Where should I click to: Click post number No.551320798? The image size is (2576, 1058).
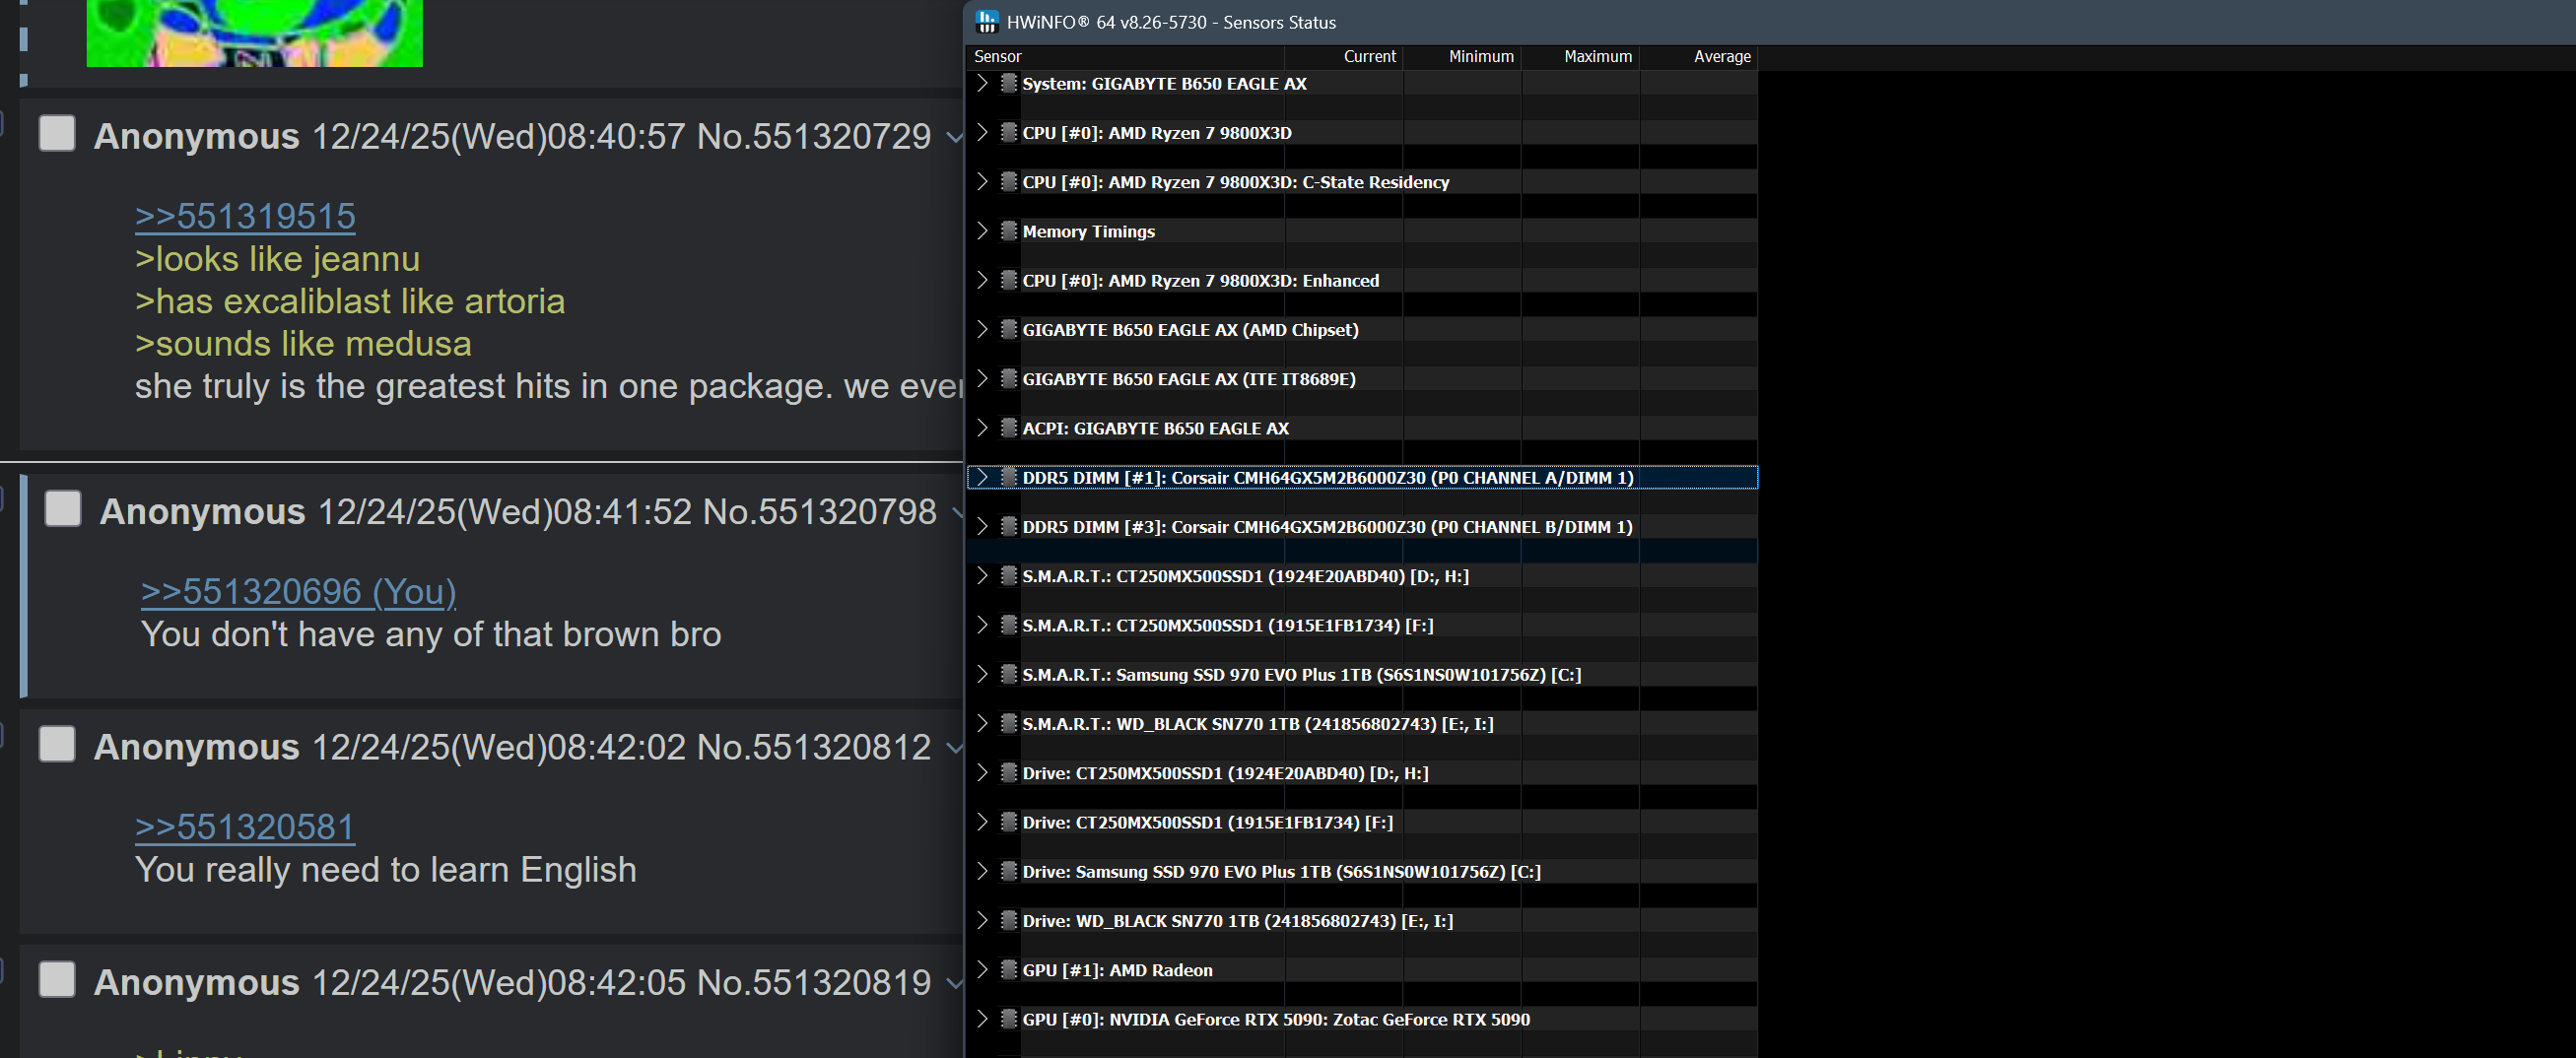(820, 511)
